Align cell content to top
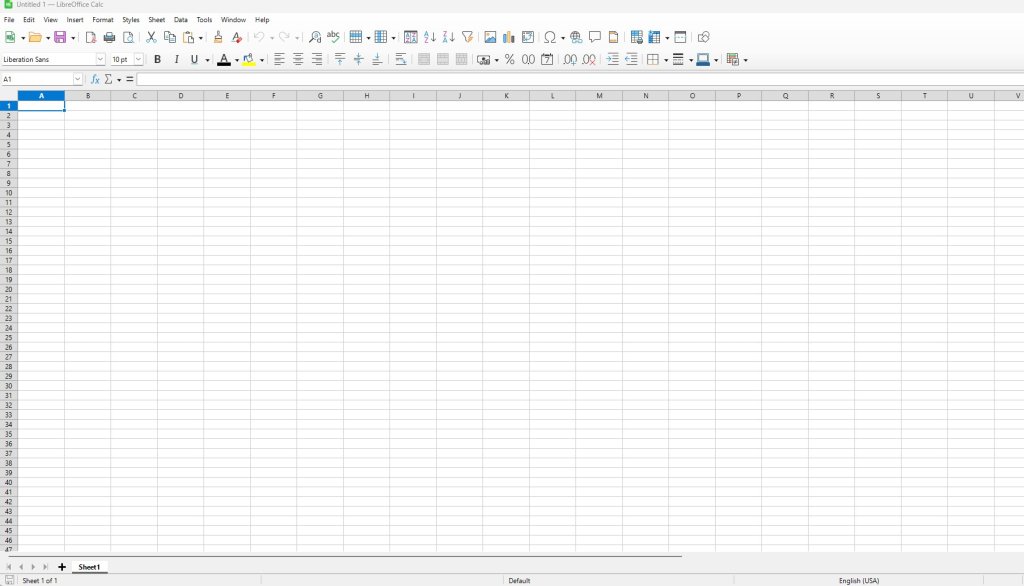 (340, 59)
